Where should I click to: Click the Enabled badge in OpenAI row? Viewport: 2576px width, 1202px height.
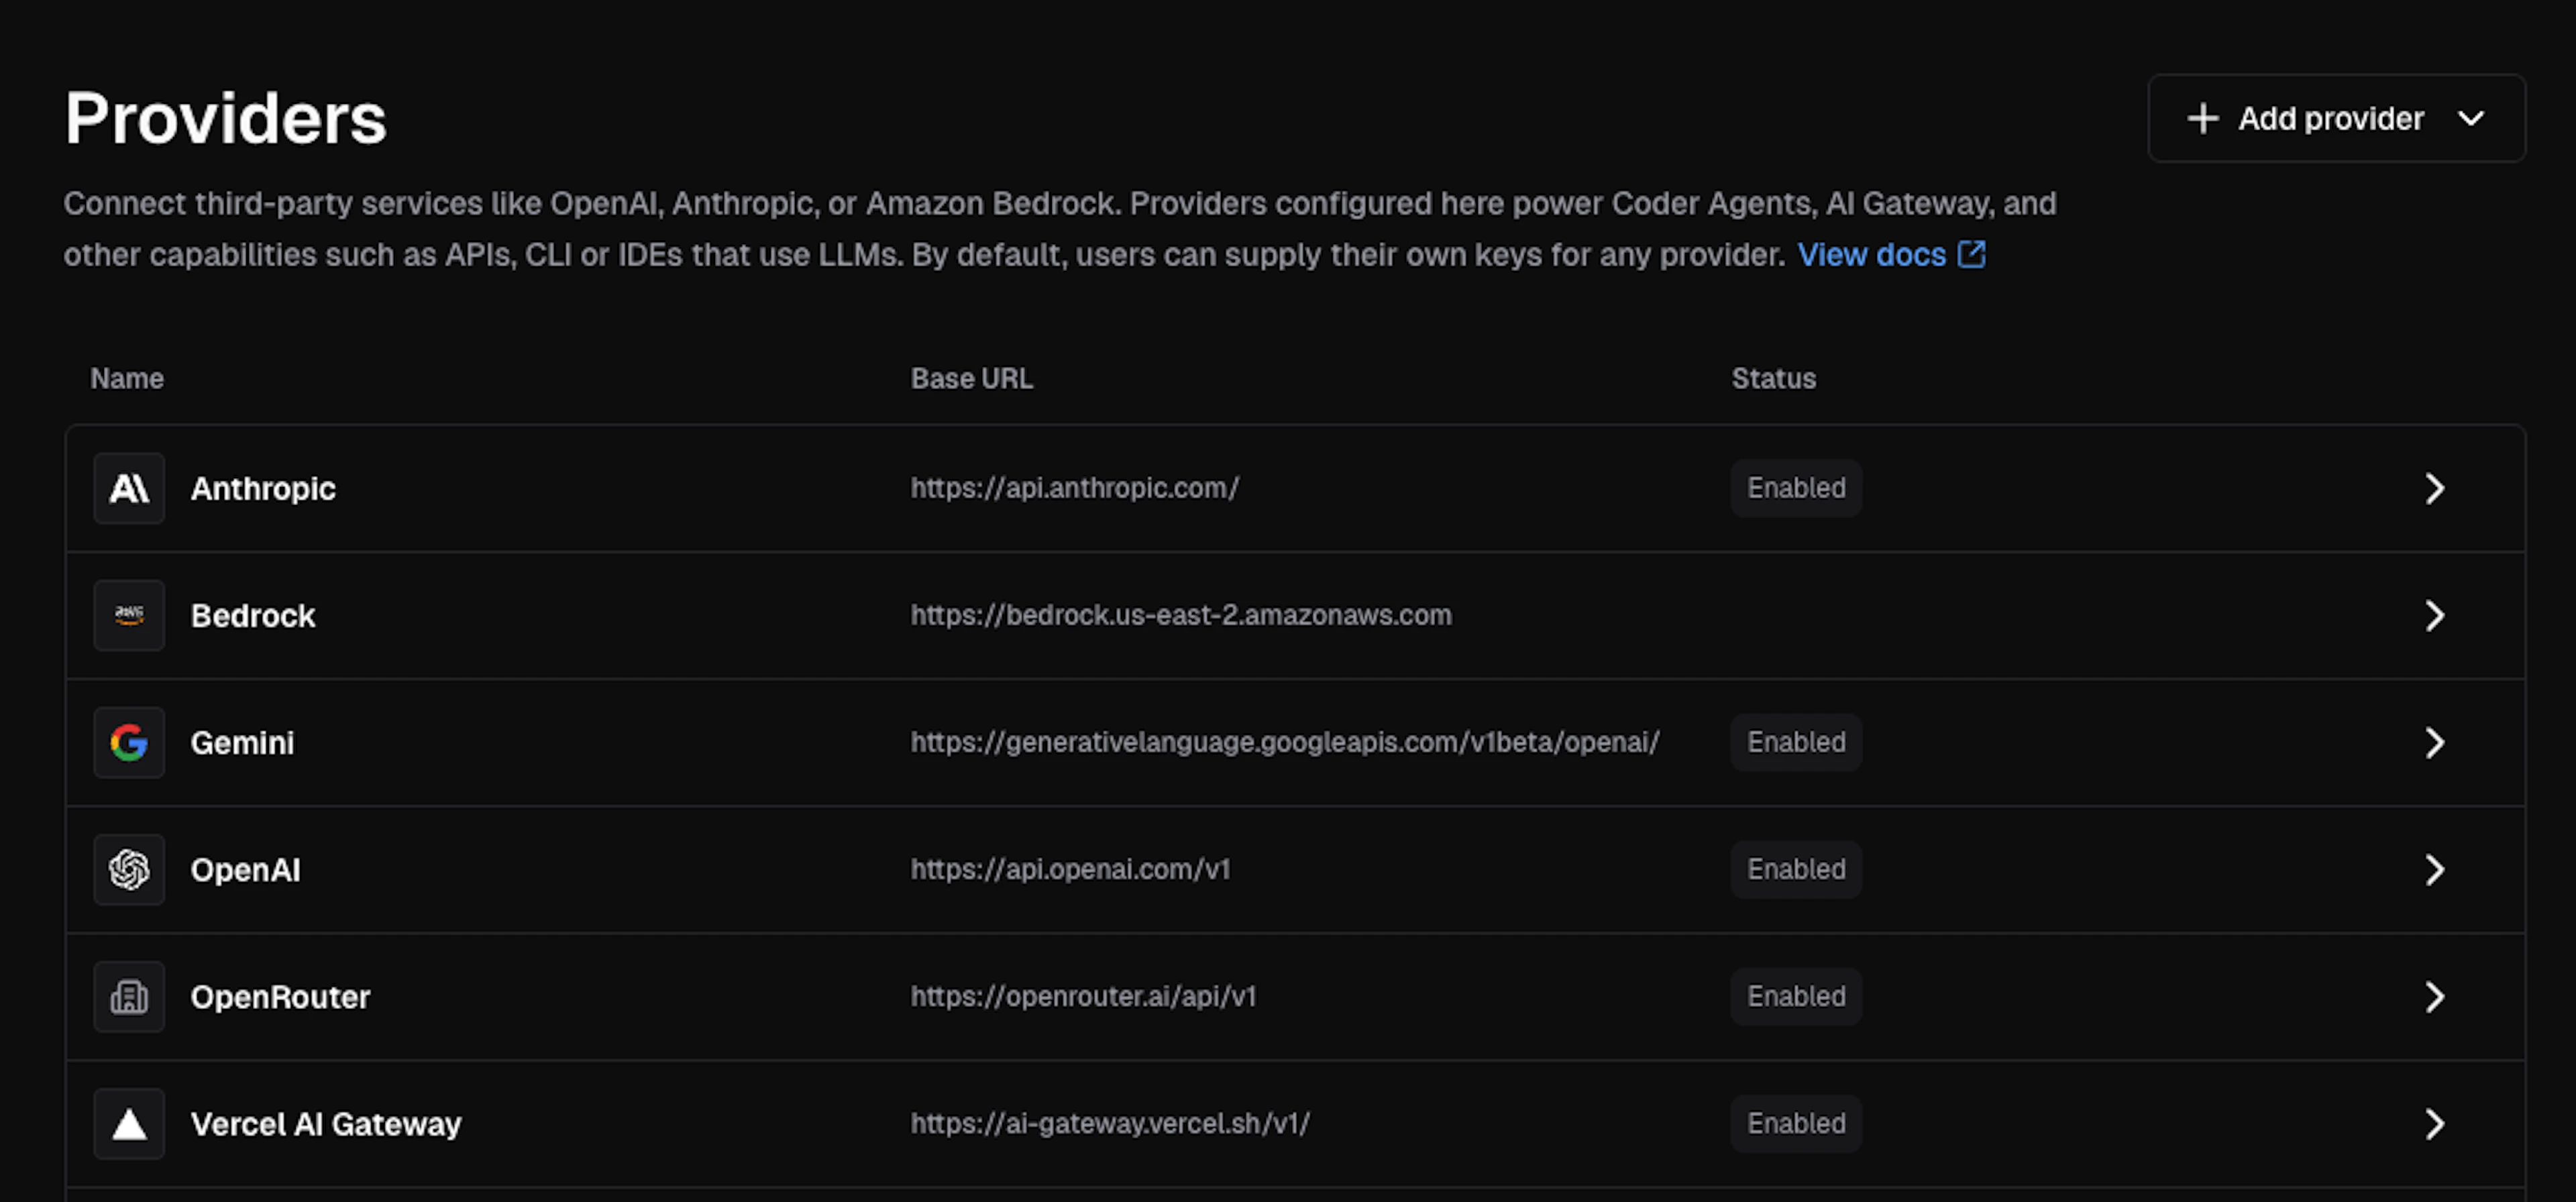pos(1796,869)
